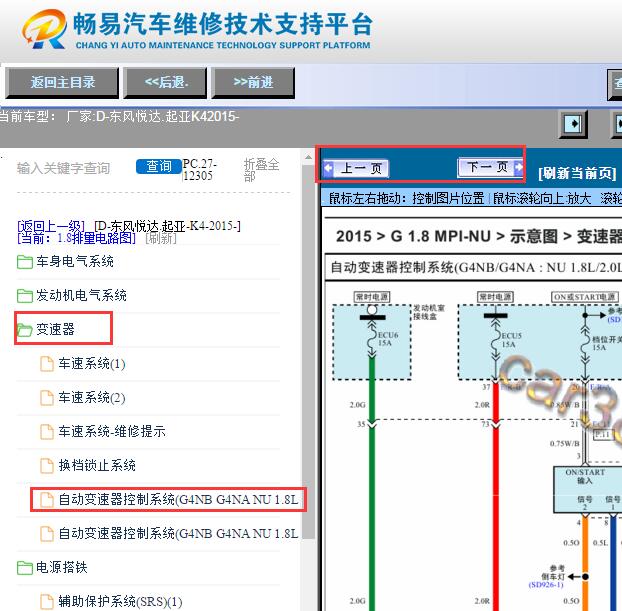Click the 返回主目录 button
The width and height of the screenshot is (622, 611).
[62, 83]
